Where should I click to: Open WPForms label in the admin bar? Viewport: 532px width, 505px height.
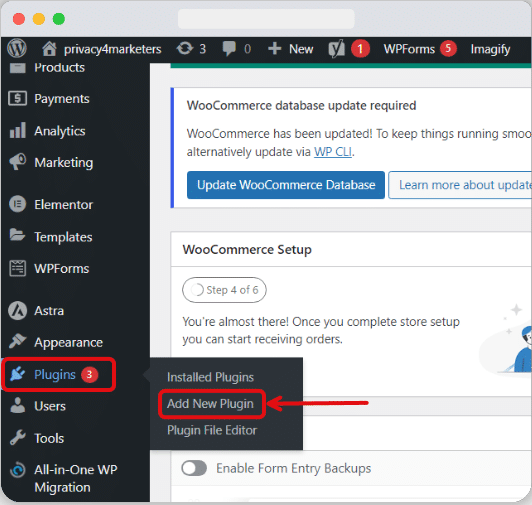[x=409, y=49]
